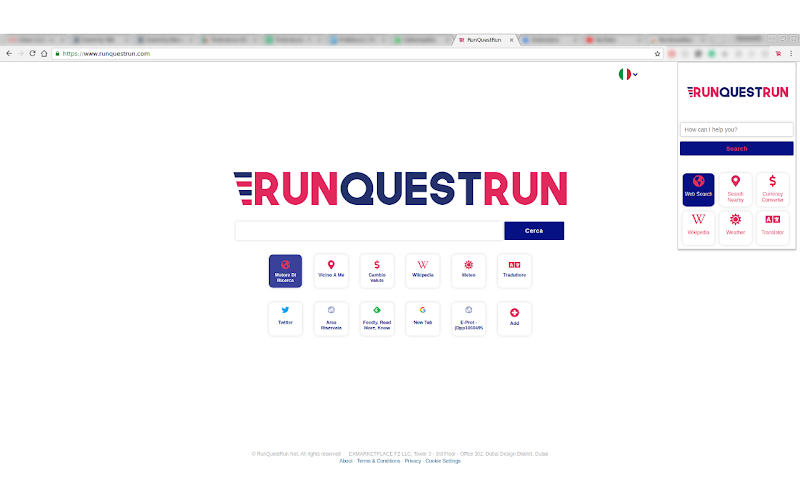Click the browser forward arrow
The height and width of the screenshot is (500, 800).
click(20, 54)
